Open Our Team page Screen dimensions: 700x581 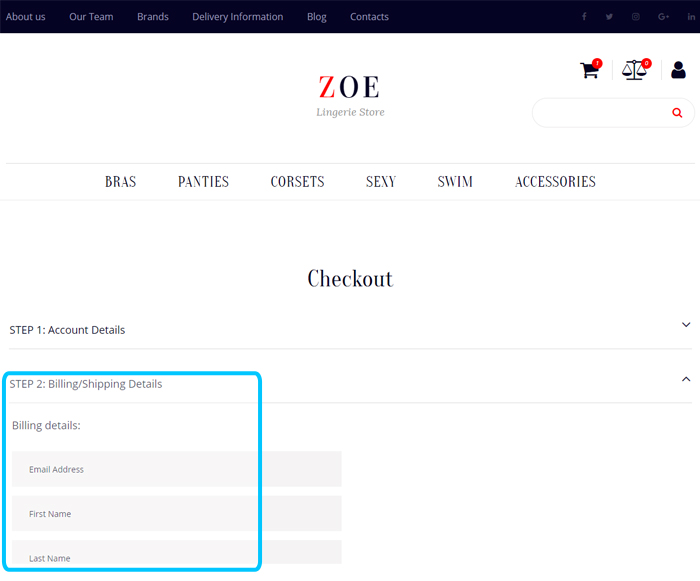[x=91, y=17]
